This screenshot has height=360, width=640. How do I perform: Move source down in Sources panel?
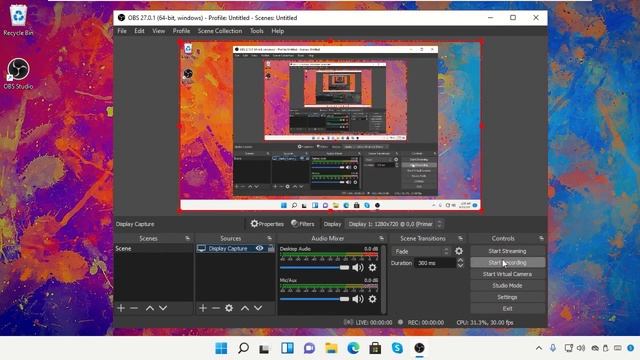point(258,308)
